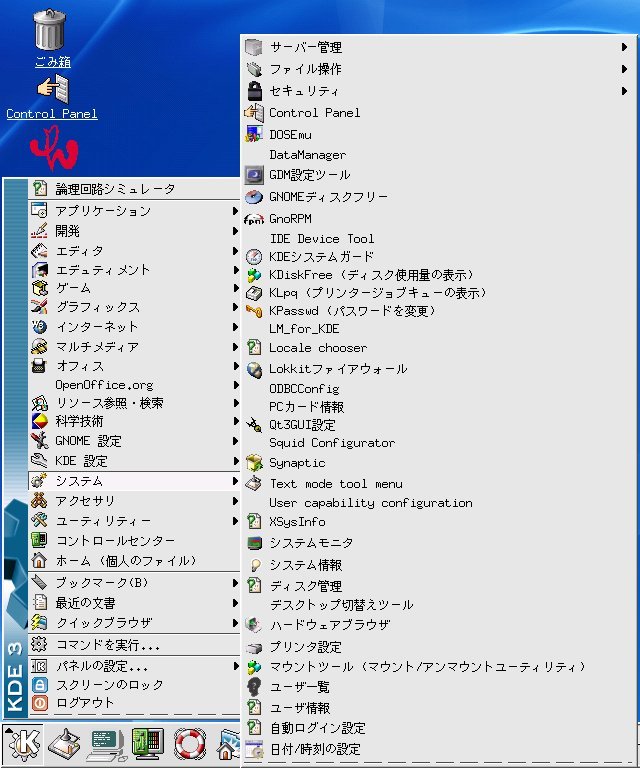Open the KDE 設定 menu category
This screenshot has width=640, height=768.
pyautogui.click(x=134, y=461)
